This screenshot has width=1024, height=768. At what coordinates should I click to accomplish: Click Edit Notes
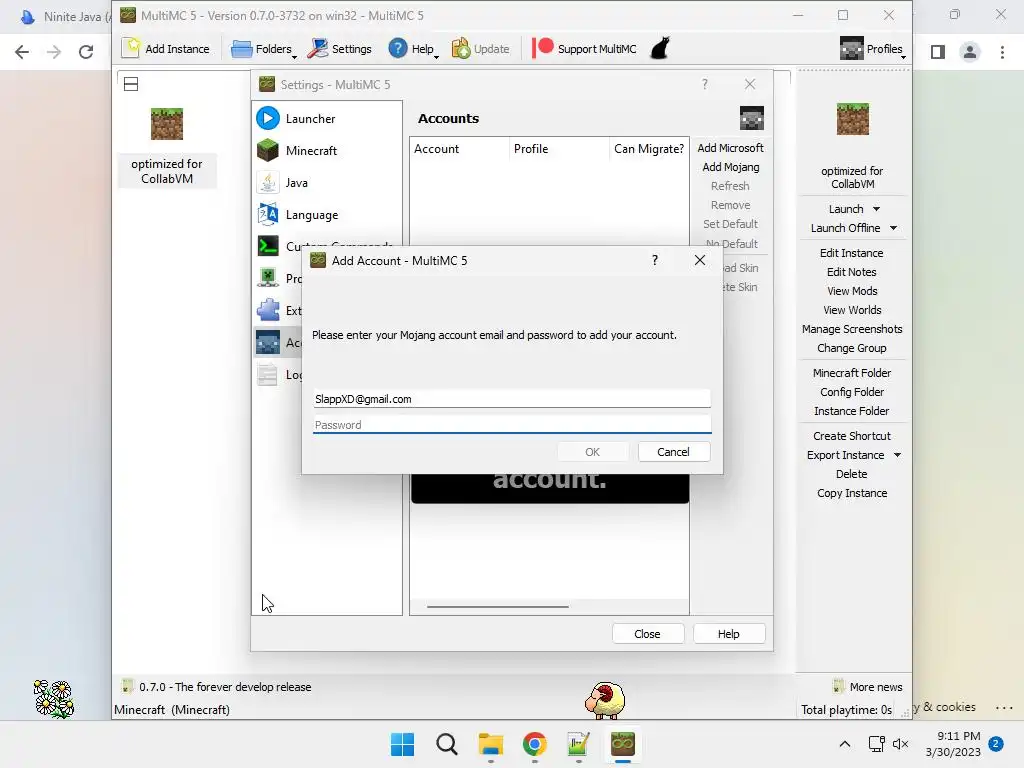coord(852,272)
